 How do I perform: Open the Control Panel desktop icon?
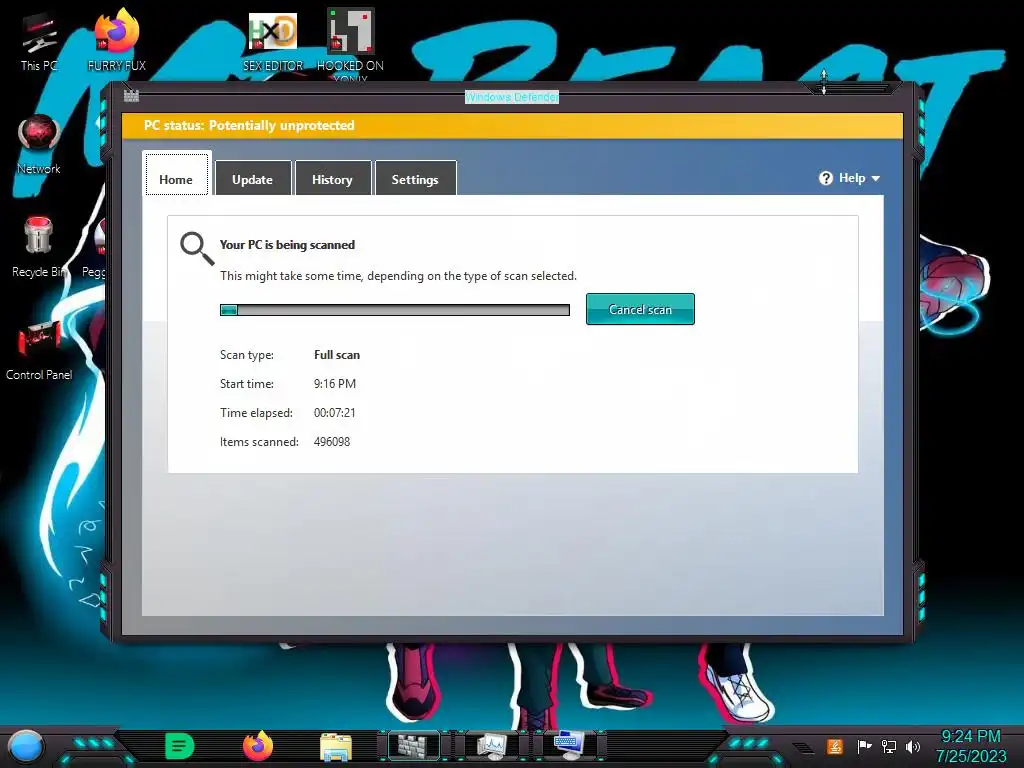[39, 350]
